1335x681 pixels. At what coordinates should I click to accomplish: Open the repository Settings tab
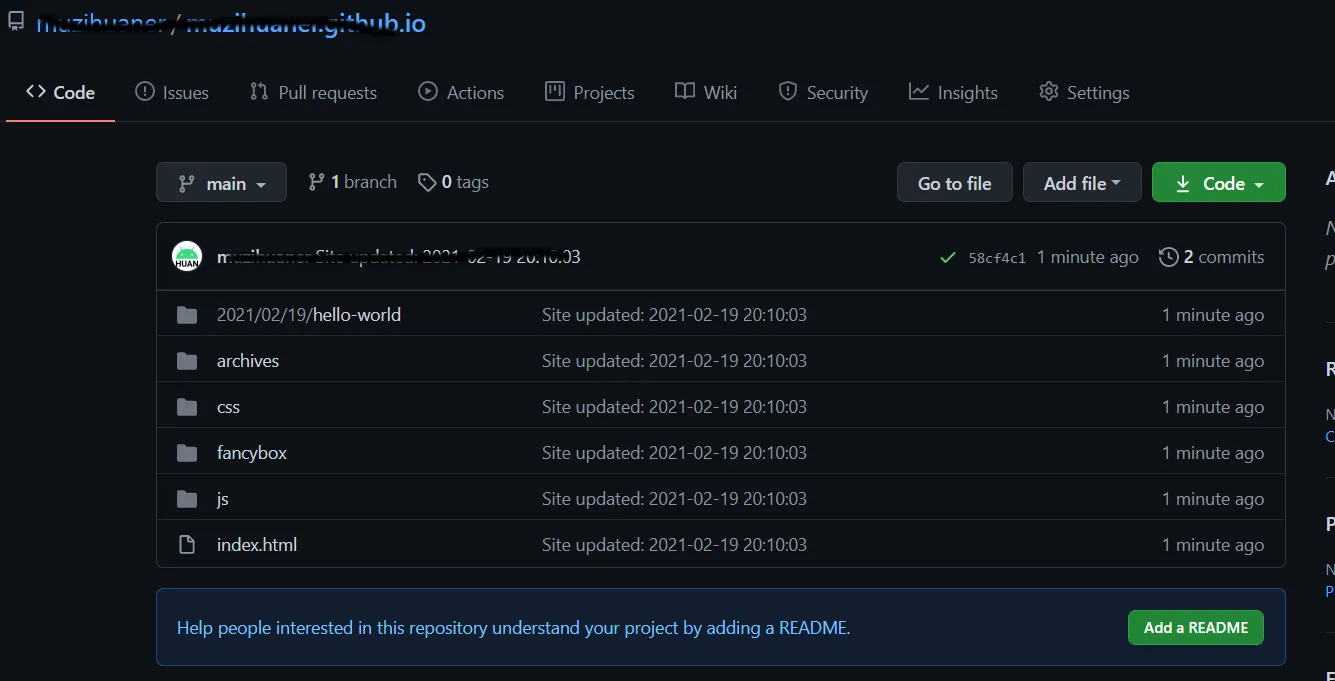(1084, 93)
